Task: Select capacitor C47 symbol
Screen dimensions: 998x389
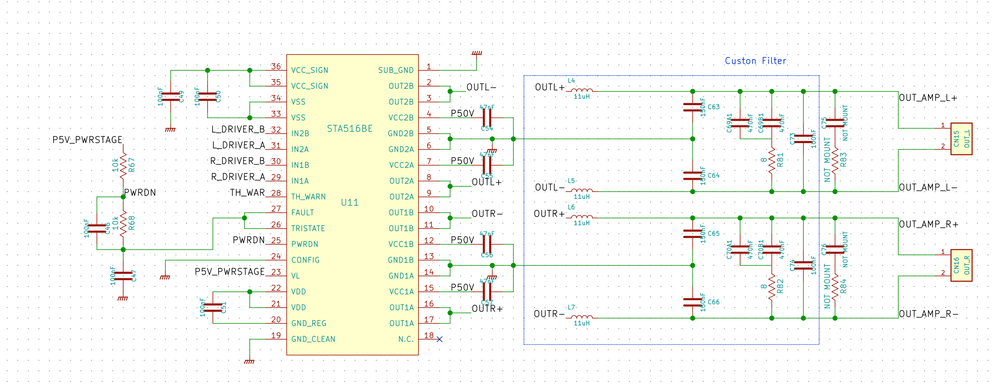Action: click(x=123, y=276)
